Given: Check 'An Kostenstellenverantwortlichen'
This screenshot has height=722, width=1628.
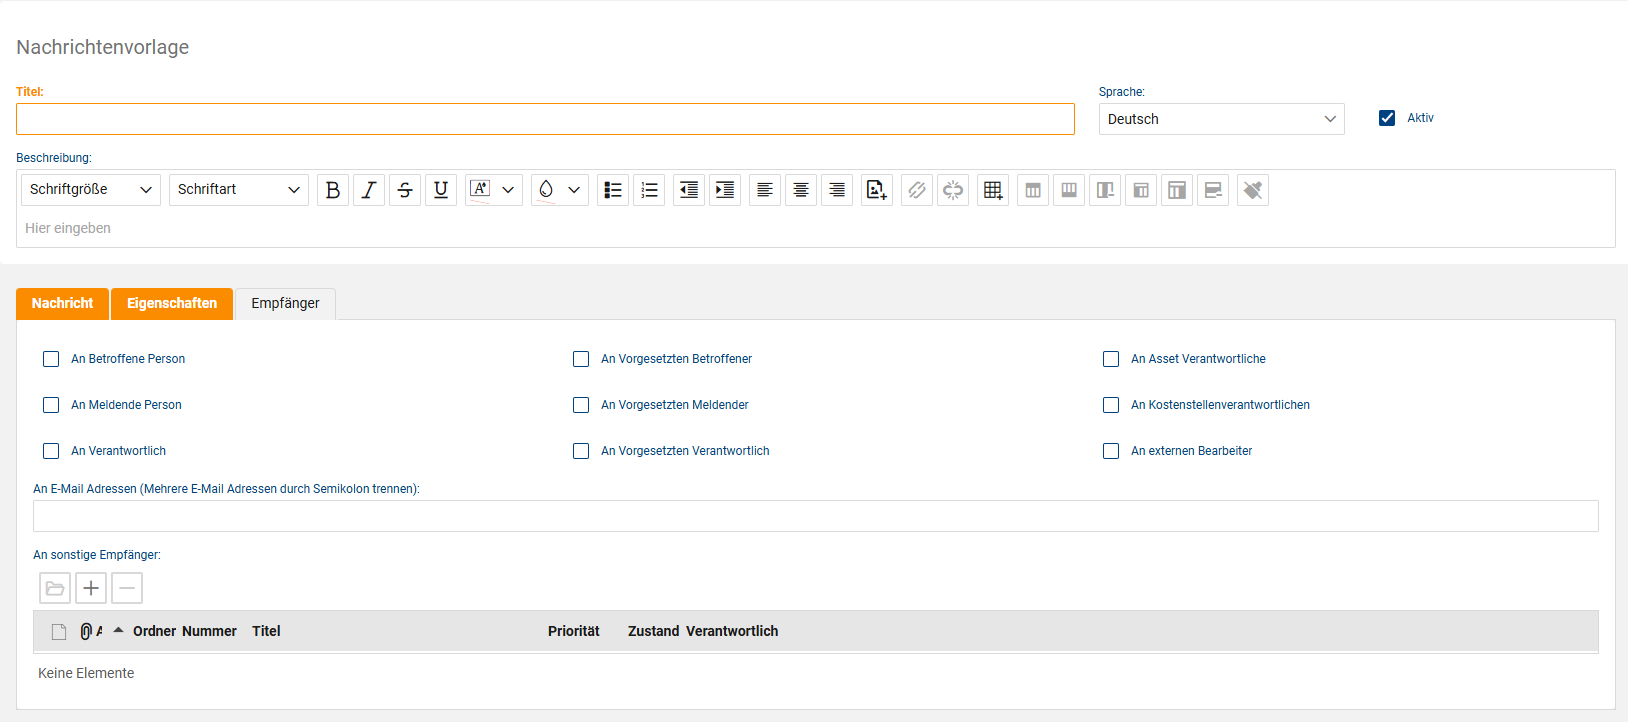Looking at the screenshot, I should [1111, 405].
